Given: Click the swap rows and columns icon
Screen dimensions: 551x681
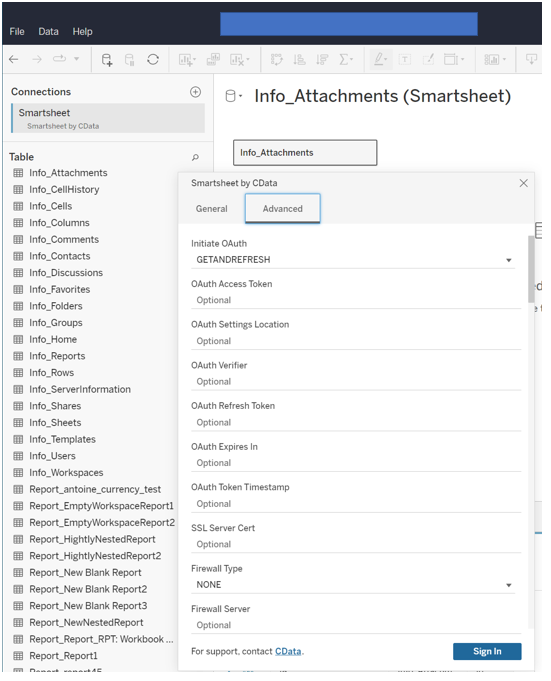Looking at the screenshot, I should coord(276,59).
